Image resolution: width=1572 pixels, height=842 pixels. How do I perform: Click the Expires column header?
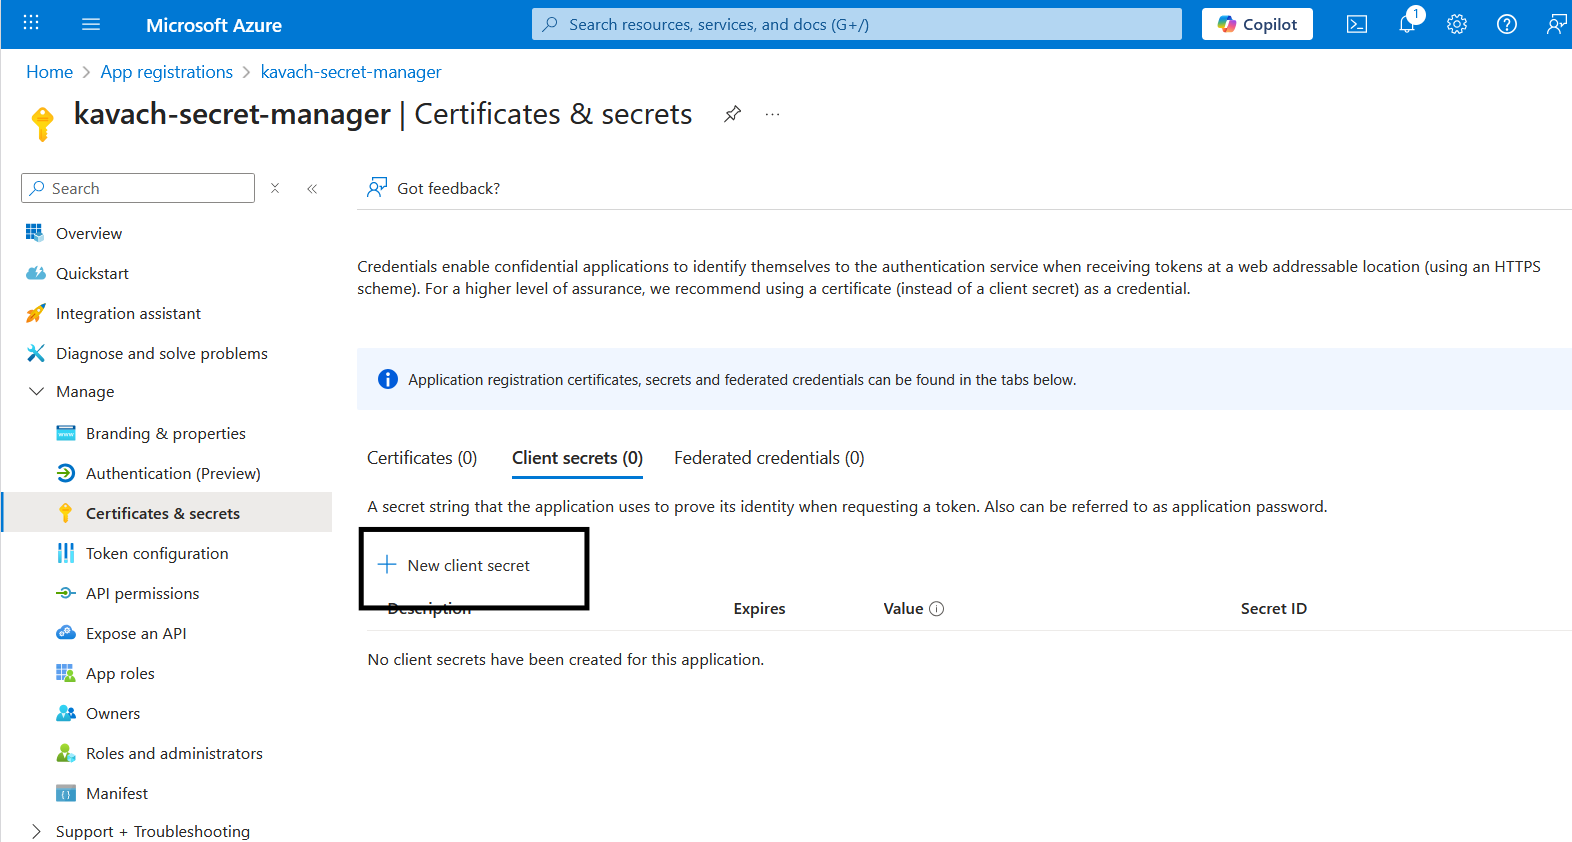tap(759, 608)
